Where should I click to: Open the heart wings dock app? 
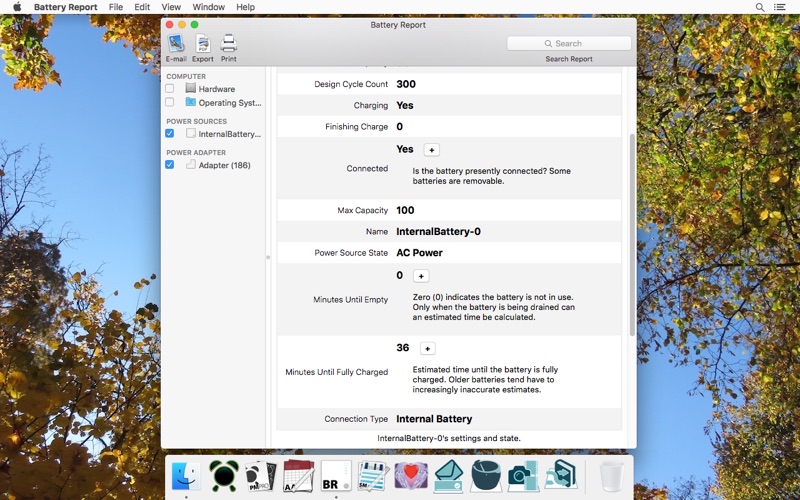coord(411,476)
